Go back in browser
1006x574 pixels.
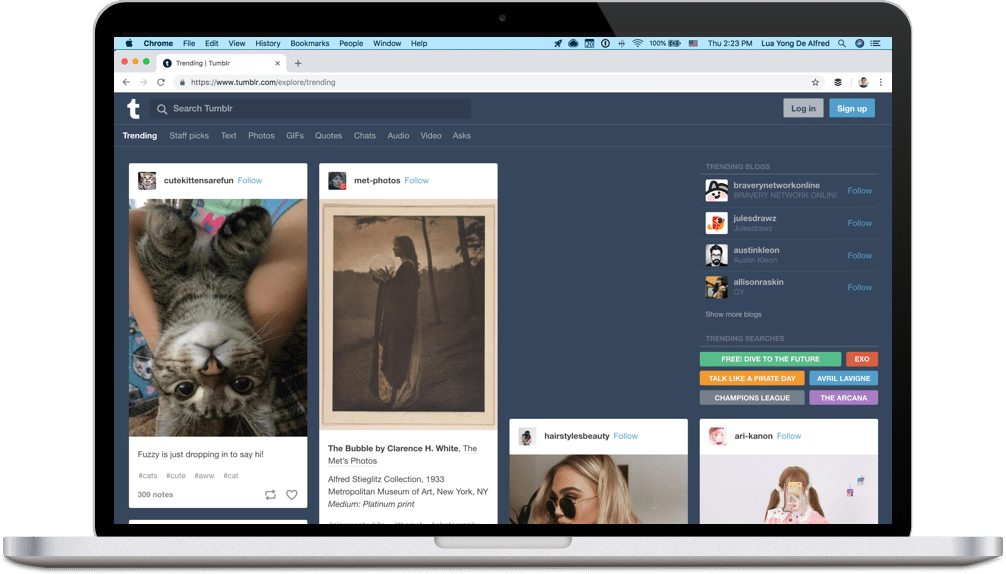126,82
